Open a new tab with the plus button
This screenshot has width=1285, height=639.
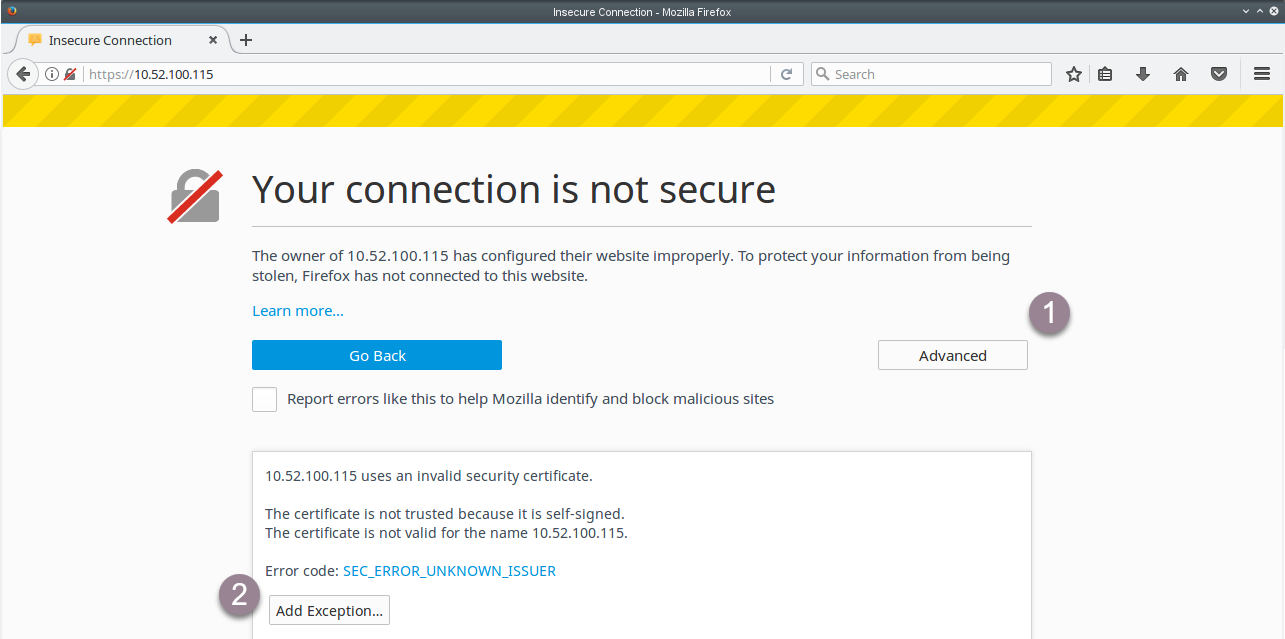[x=246, y=40]
